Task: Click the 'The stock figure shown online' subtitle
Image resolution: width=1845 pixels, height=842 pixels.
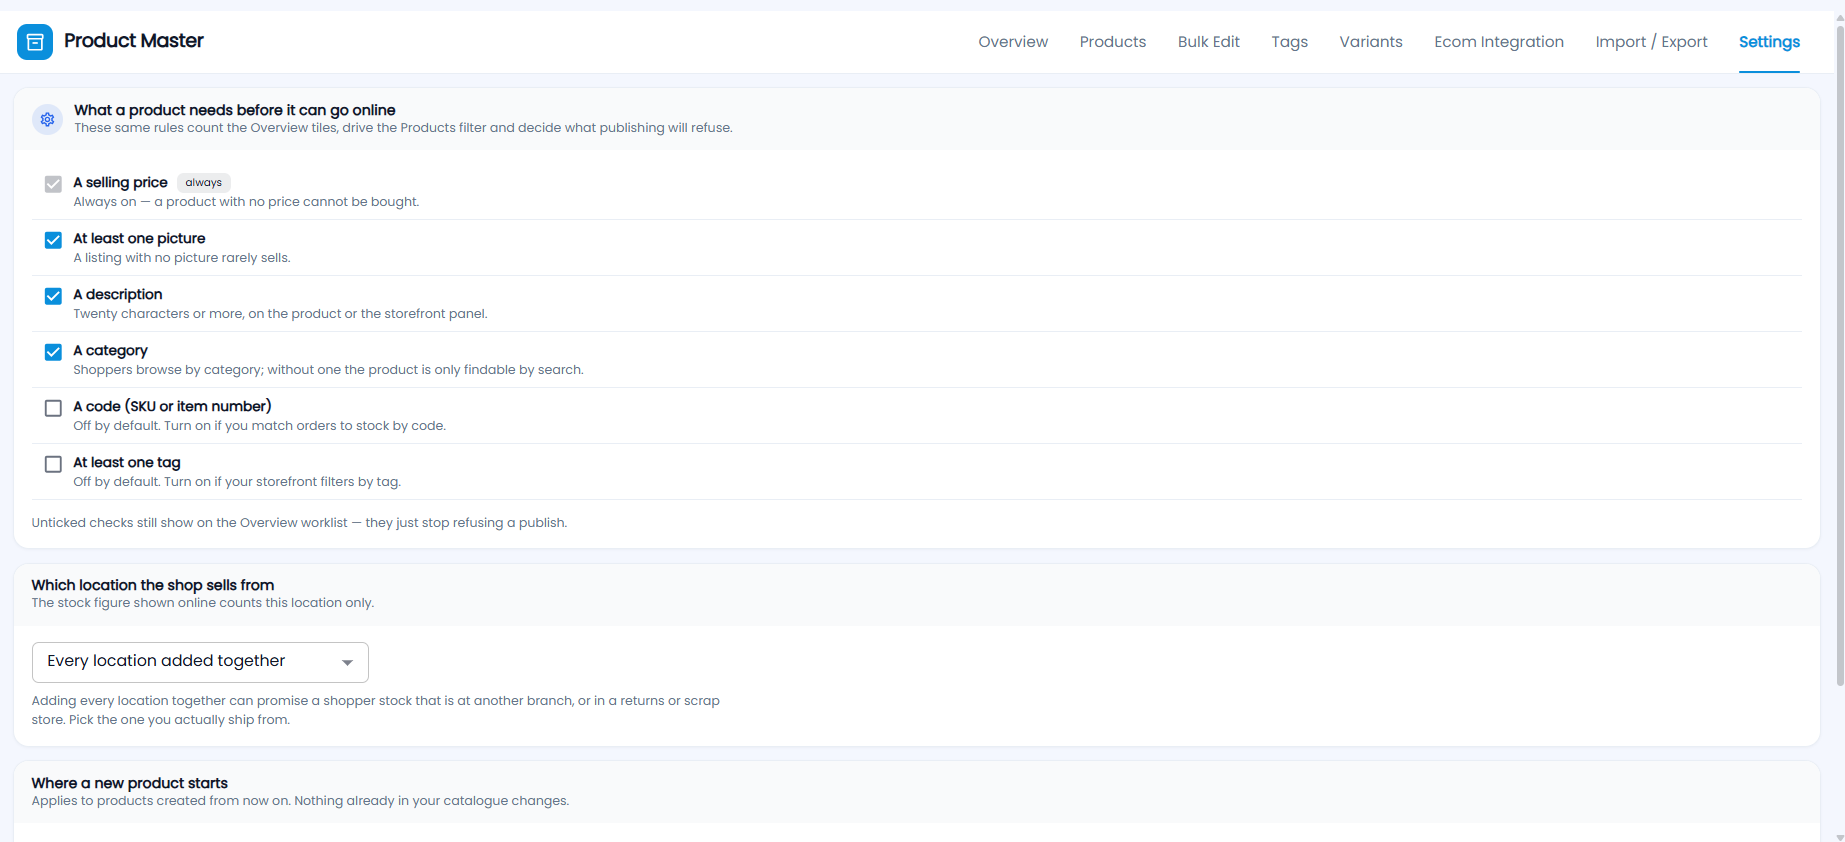Action: (203, 603)
